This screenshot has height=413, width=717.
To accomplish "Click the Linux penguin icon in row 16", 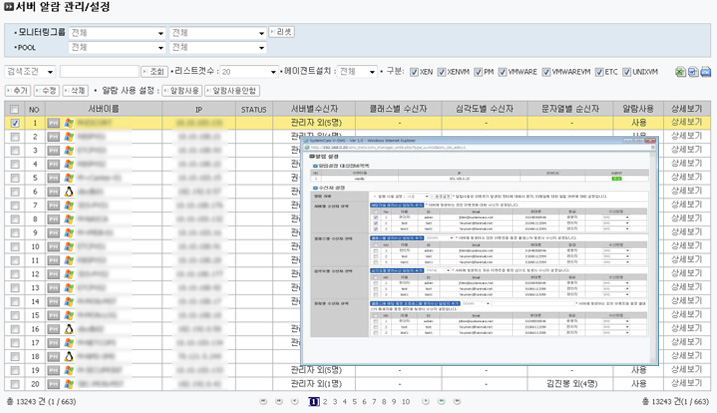I will pyautogui.click(x=69, y=329).
